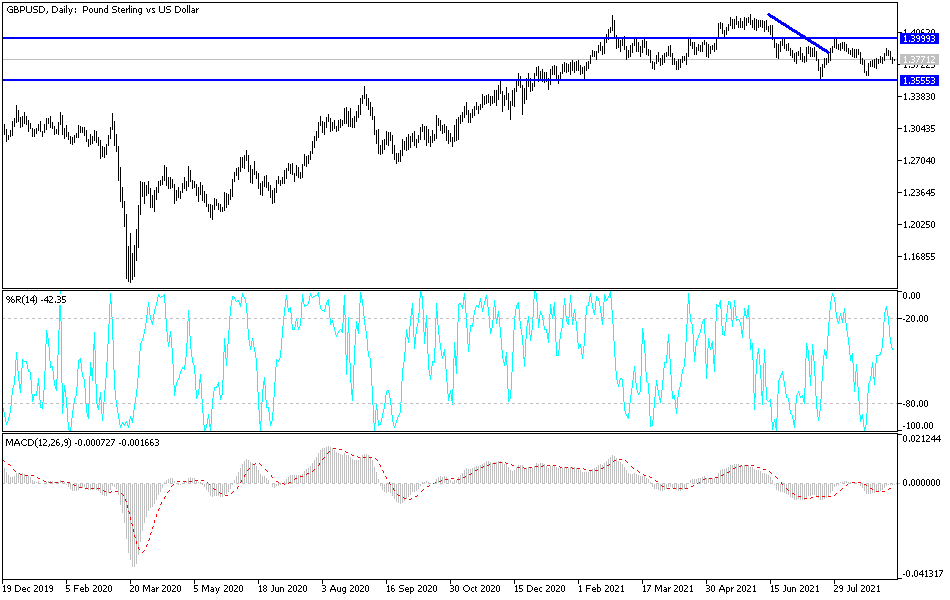Click the March 2020 crash low candle
950x600 pixels.
coord(130,272)
